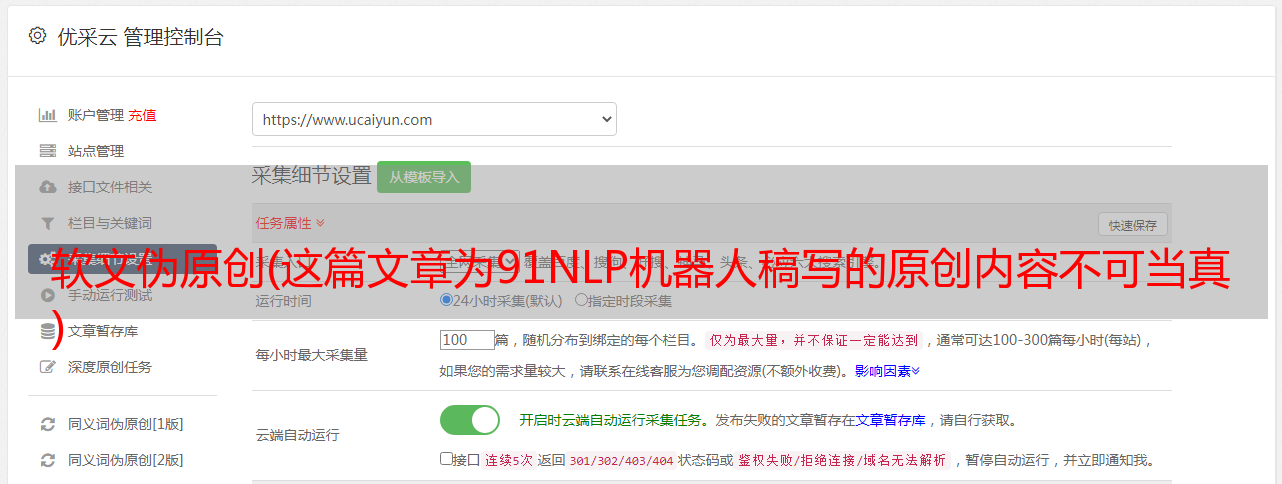Click the gear icon beside 优采云 管理控制台
1282x484 pixels.
click(x=37, y=36)
